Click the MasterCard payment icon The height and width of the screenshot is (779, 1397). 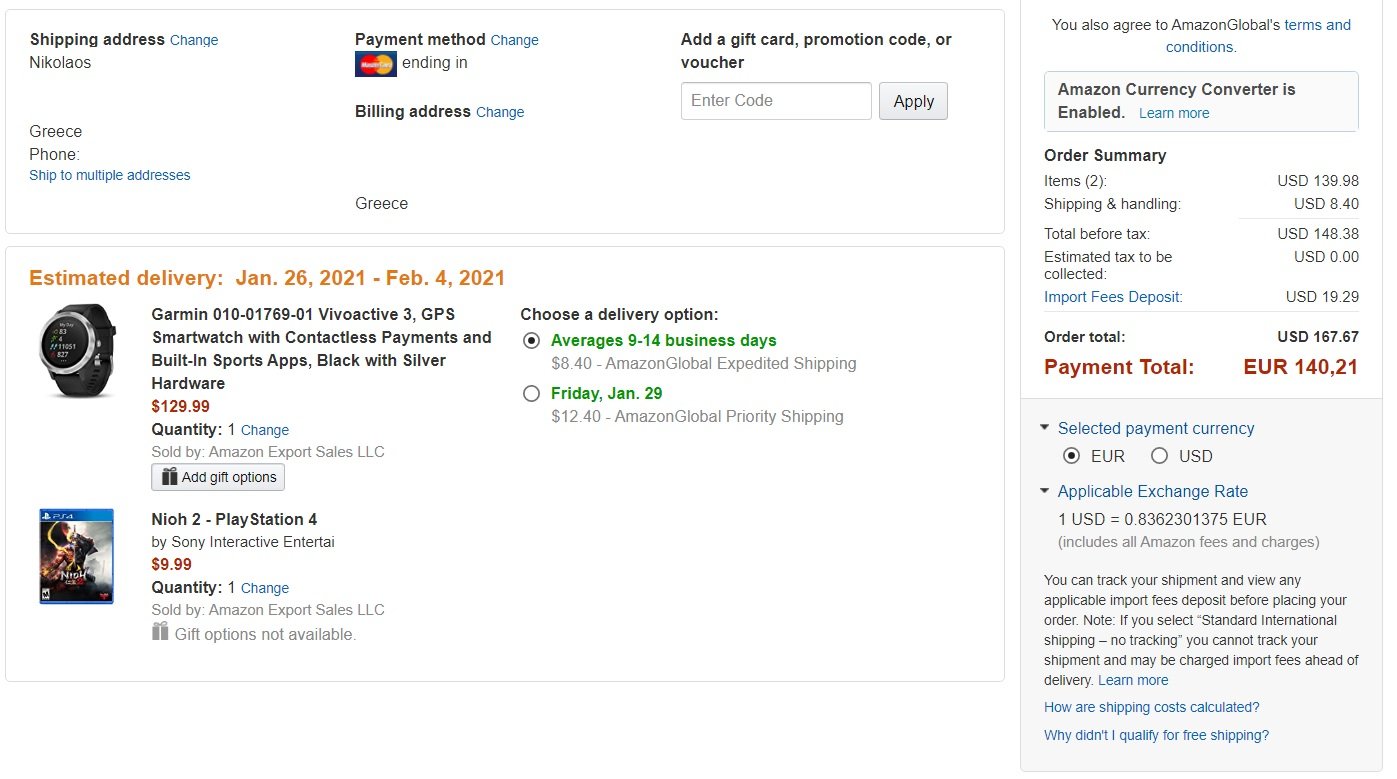pyautogui.click(x=376, y=64)
